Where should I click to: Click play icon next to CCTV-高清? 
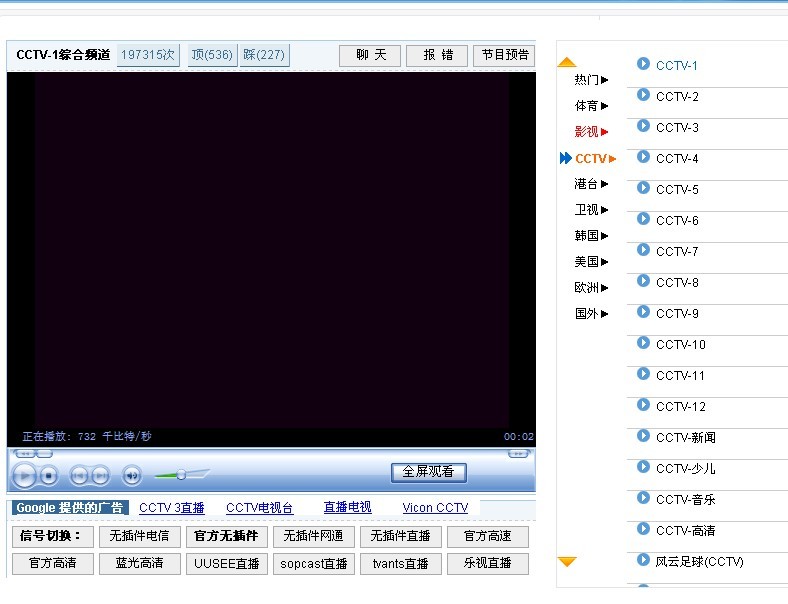[643, 529]
